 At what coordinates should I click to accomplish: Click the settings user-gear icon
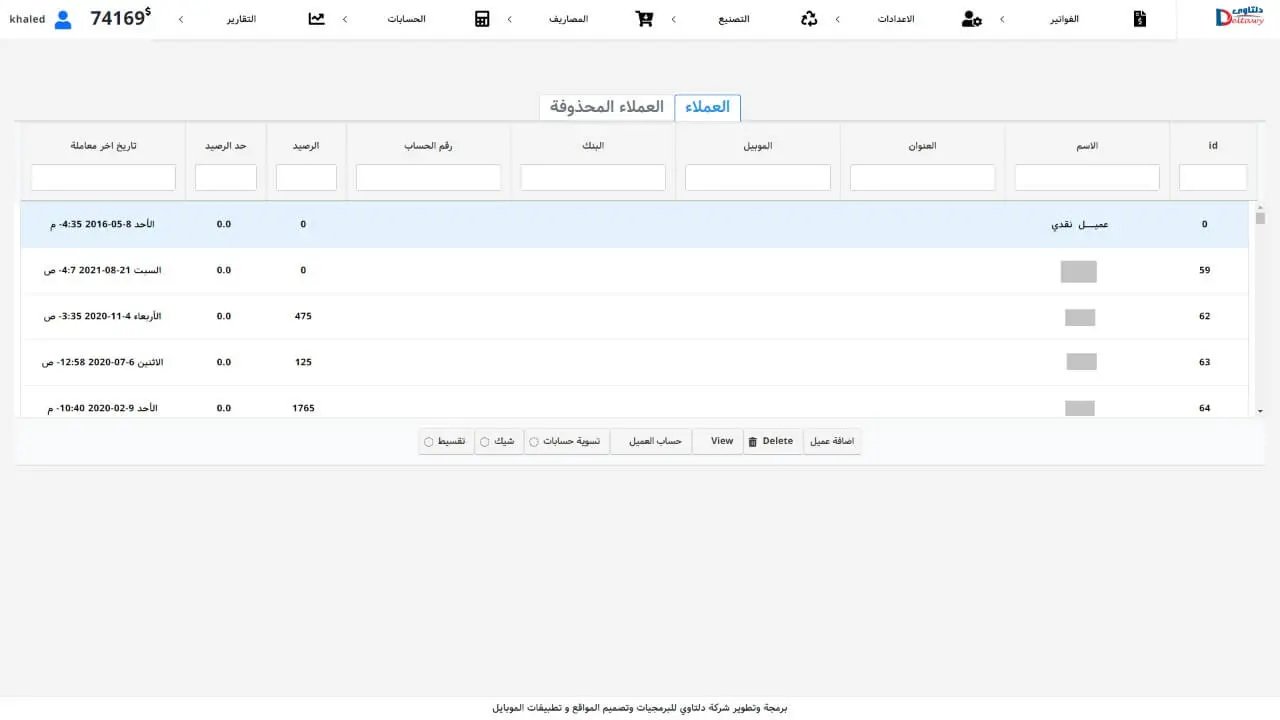[971, 19]
